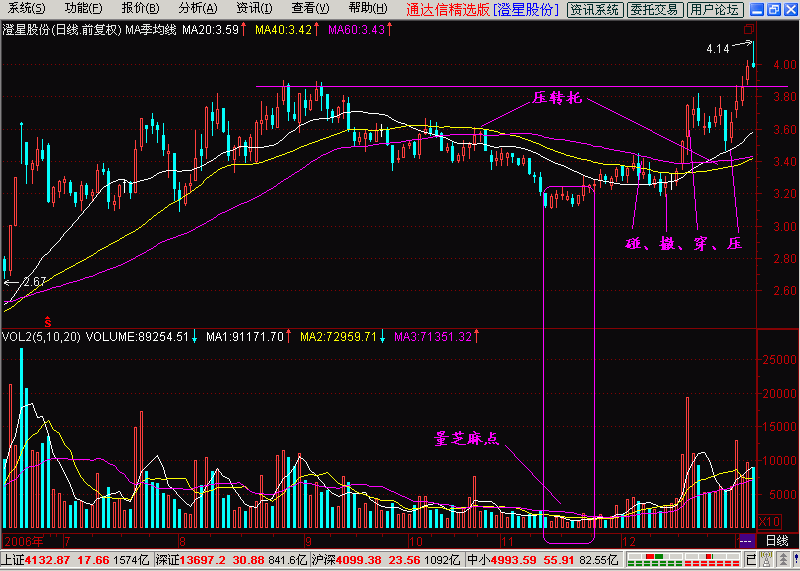Click the 已 icon in the status bar

pyautogui.click(x=751, y=559)
